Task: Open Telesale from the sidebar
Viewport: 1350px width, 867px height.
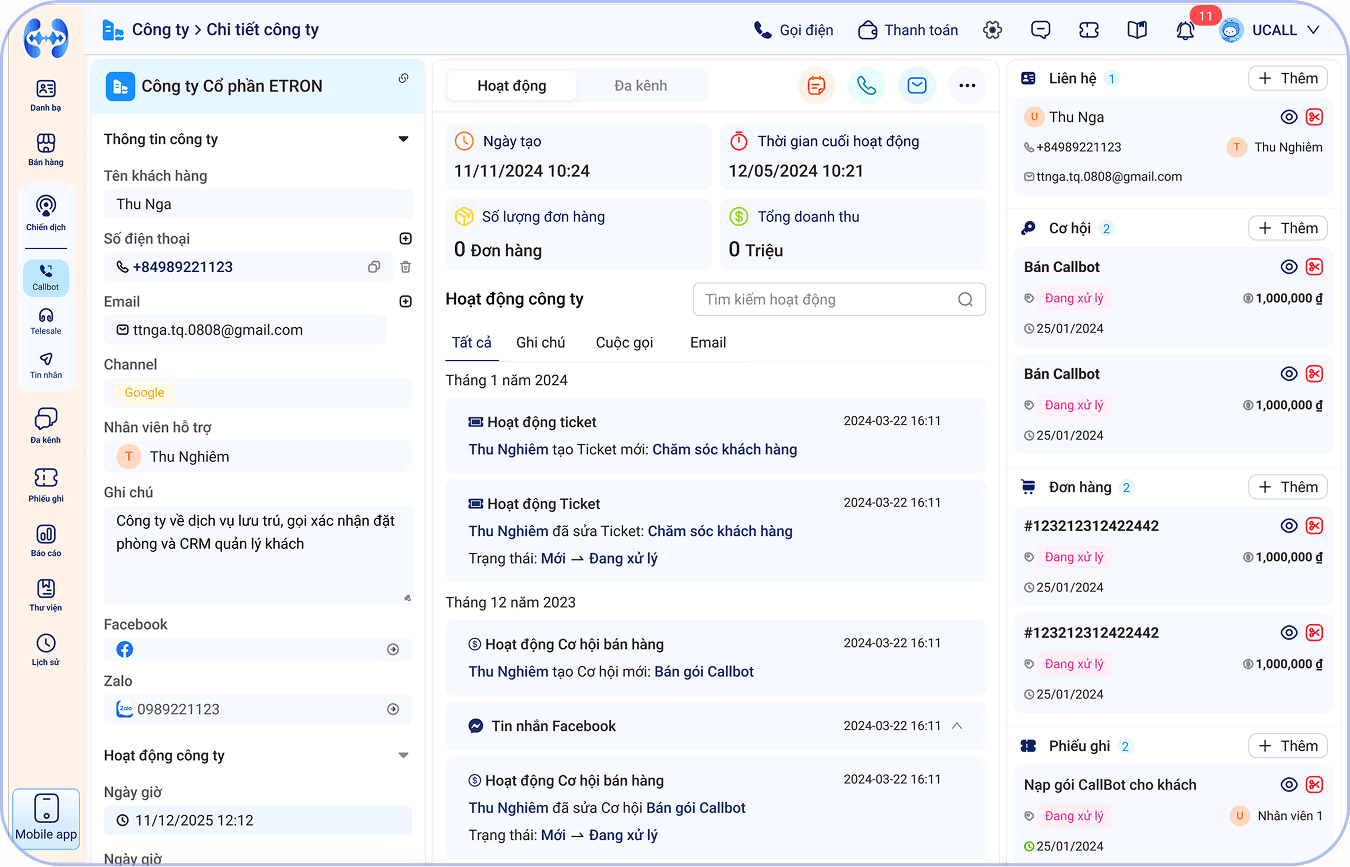Action: (45, 321)
